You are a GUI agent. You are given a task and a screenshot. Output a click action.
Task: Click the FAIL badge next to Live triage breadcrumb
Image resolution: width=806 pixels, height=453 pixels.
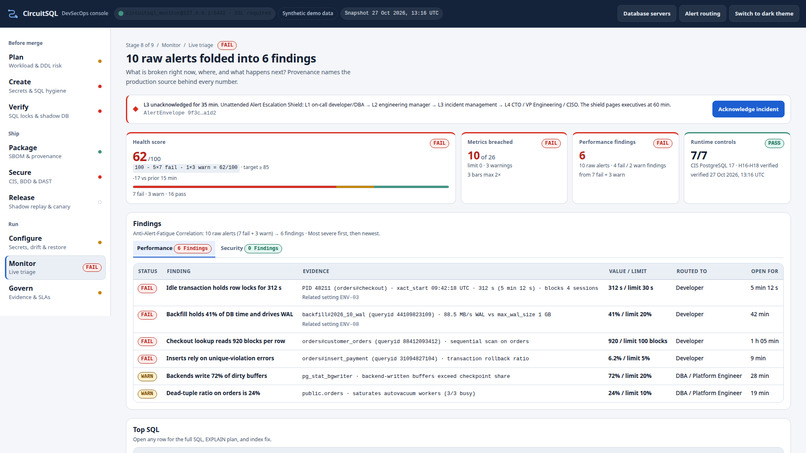click(227, 45)
